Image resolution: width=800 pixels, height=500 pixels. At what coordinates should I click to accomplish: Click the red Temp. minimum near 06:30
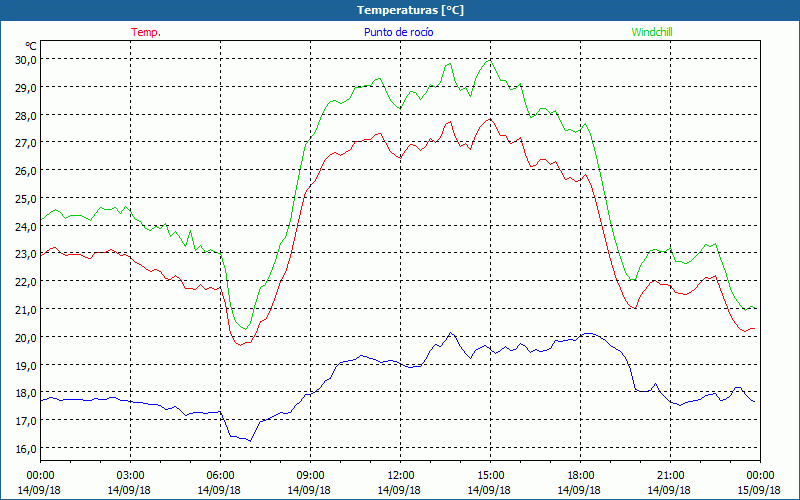tap(239, 345)
